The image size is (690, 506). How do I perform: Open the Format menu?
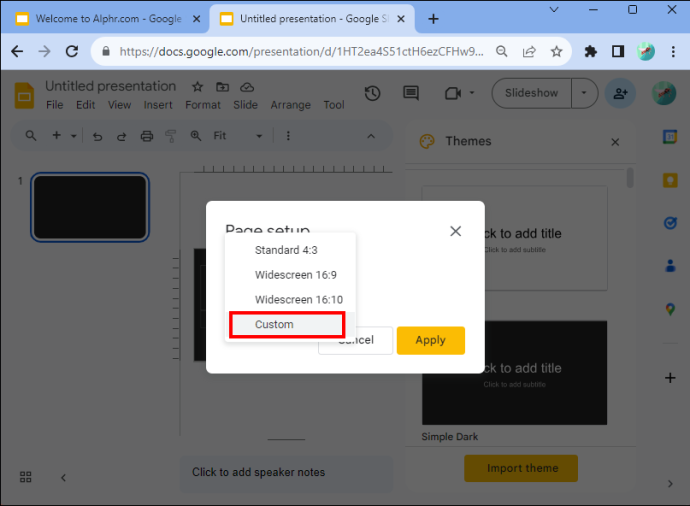202,105
